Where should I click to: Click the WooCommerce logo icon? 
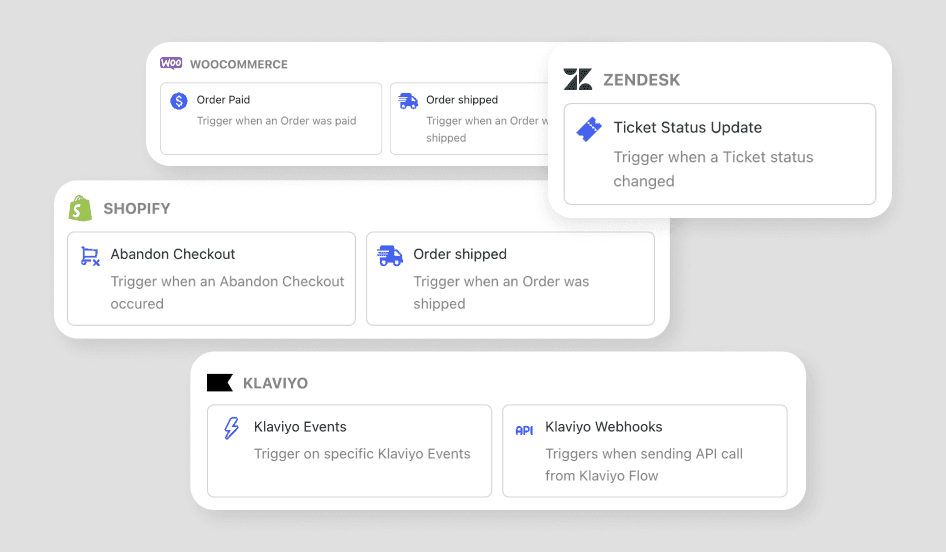click(x=171, y=63)
